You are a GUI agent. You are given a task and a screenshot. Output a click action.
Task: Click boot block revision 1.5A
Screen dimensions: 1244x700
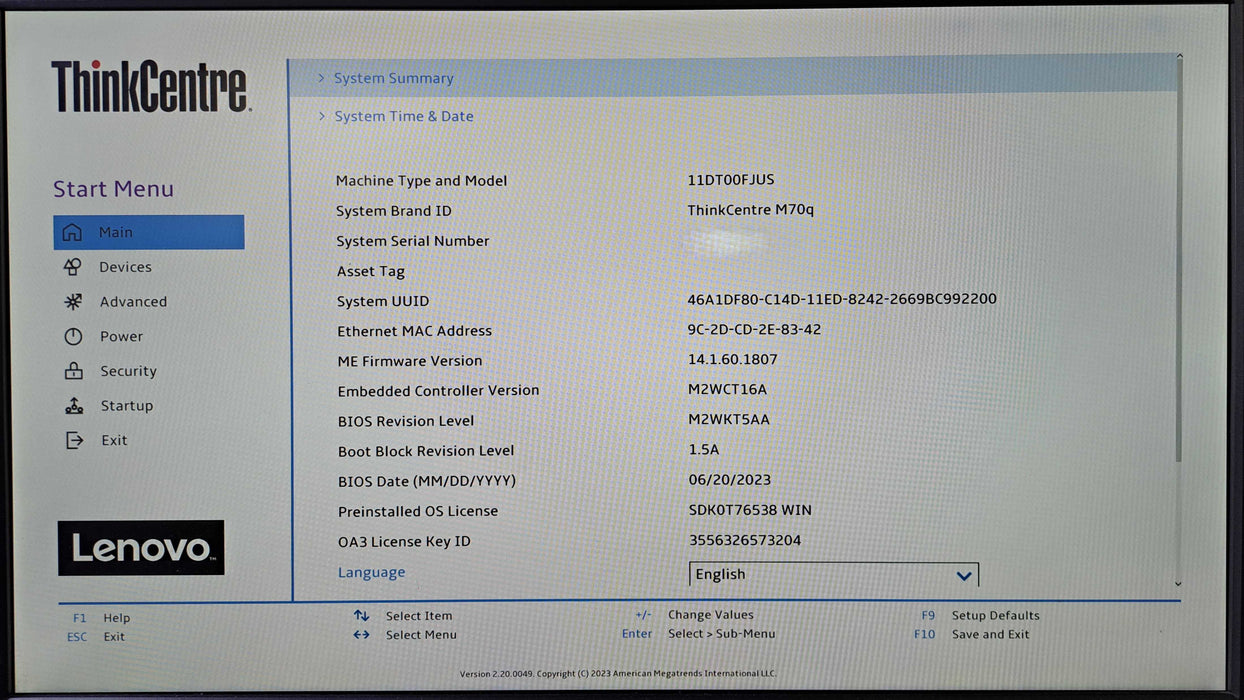pyautogui.click(x=704, y=449)
